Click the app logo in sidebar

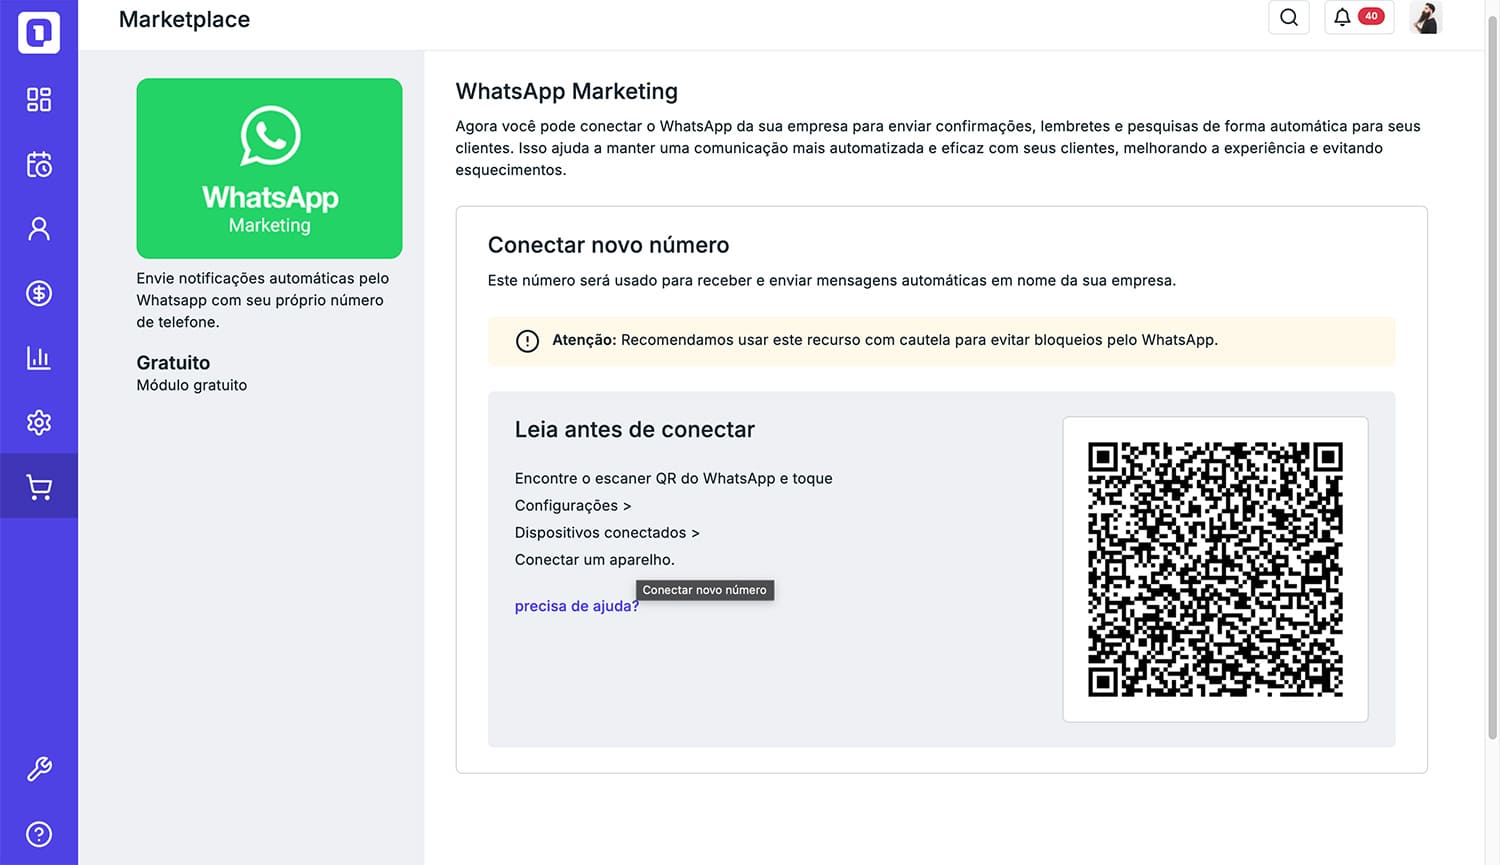point(39,32)
